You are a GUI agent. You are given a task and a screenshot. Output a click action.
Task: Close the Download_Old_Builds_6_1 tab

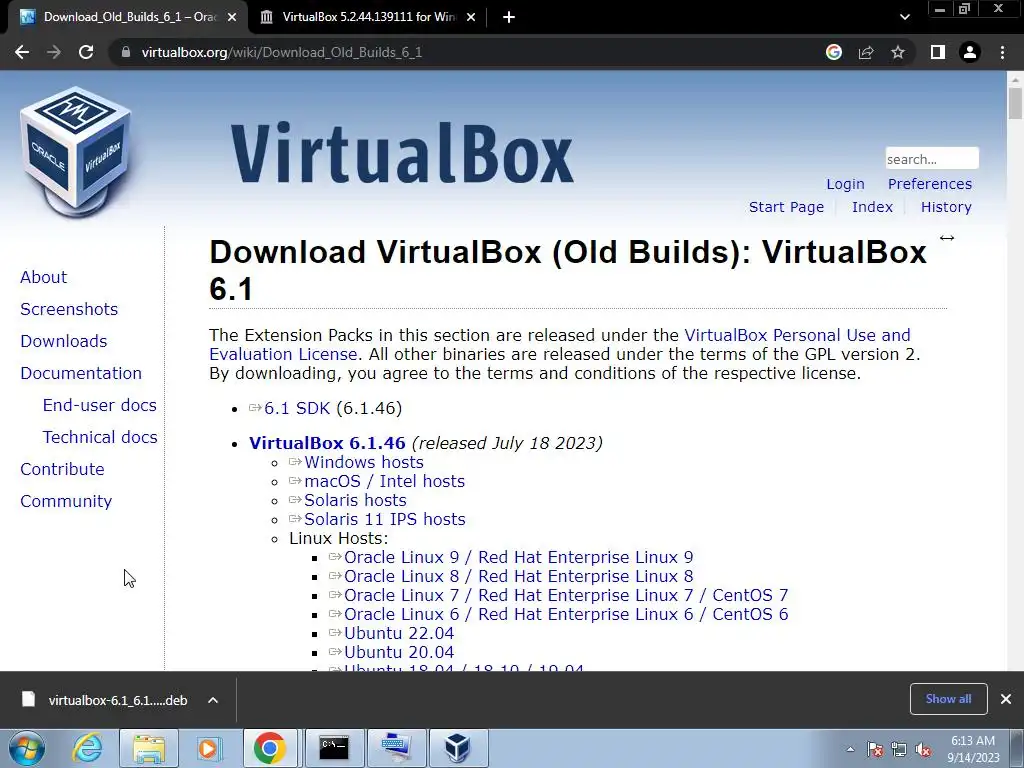tap(232, 17)
